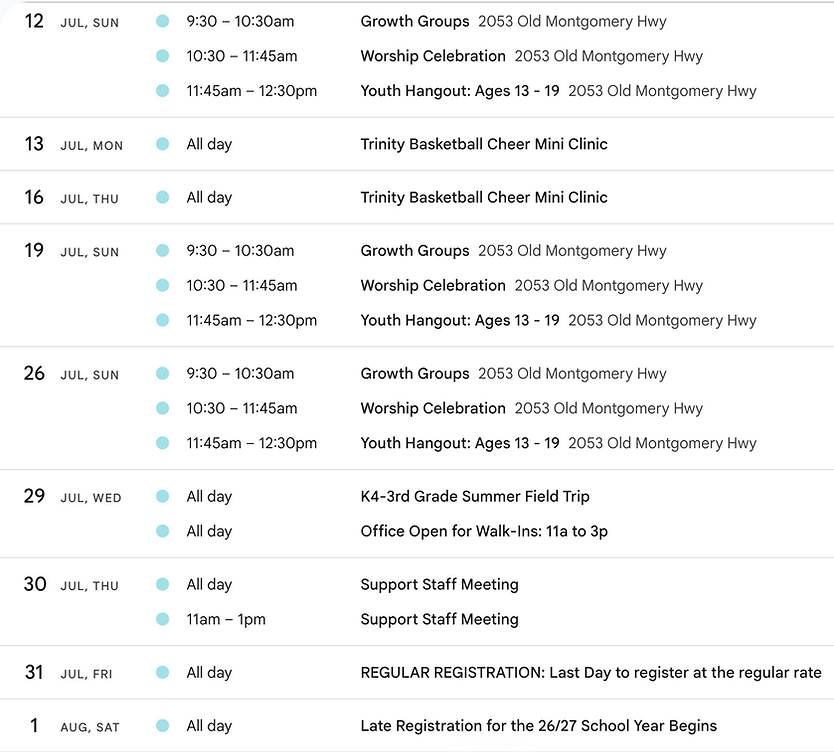The image size is (834, 752).
Task: Click the dot beside Jul 26 Growth Groups
Action: (163, 373)
